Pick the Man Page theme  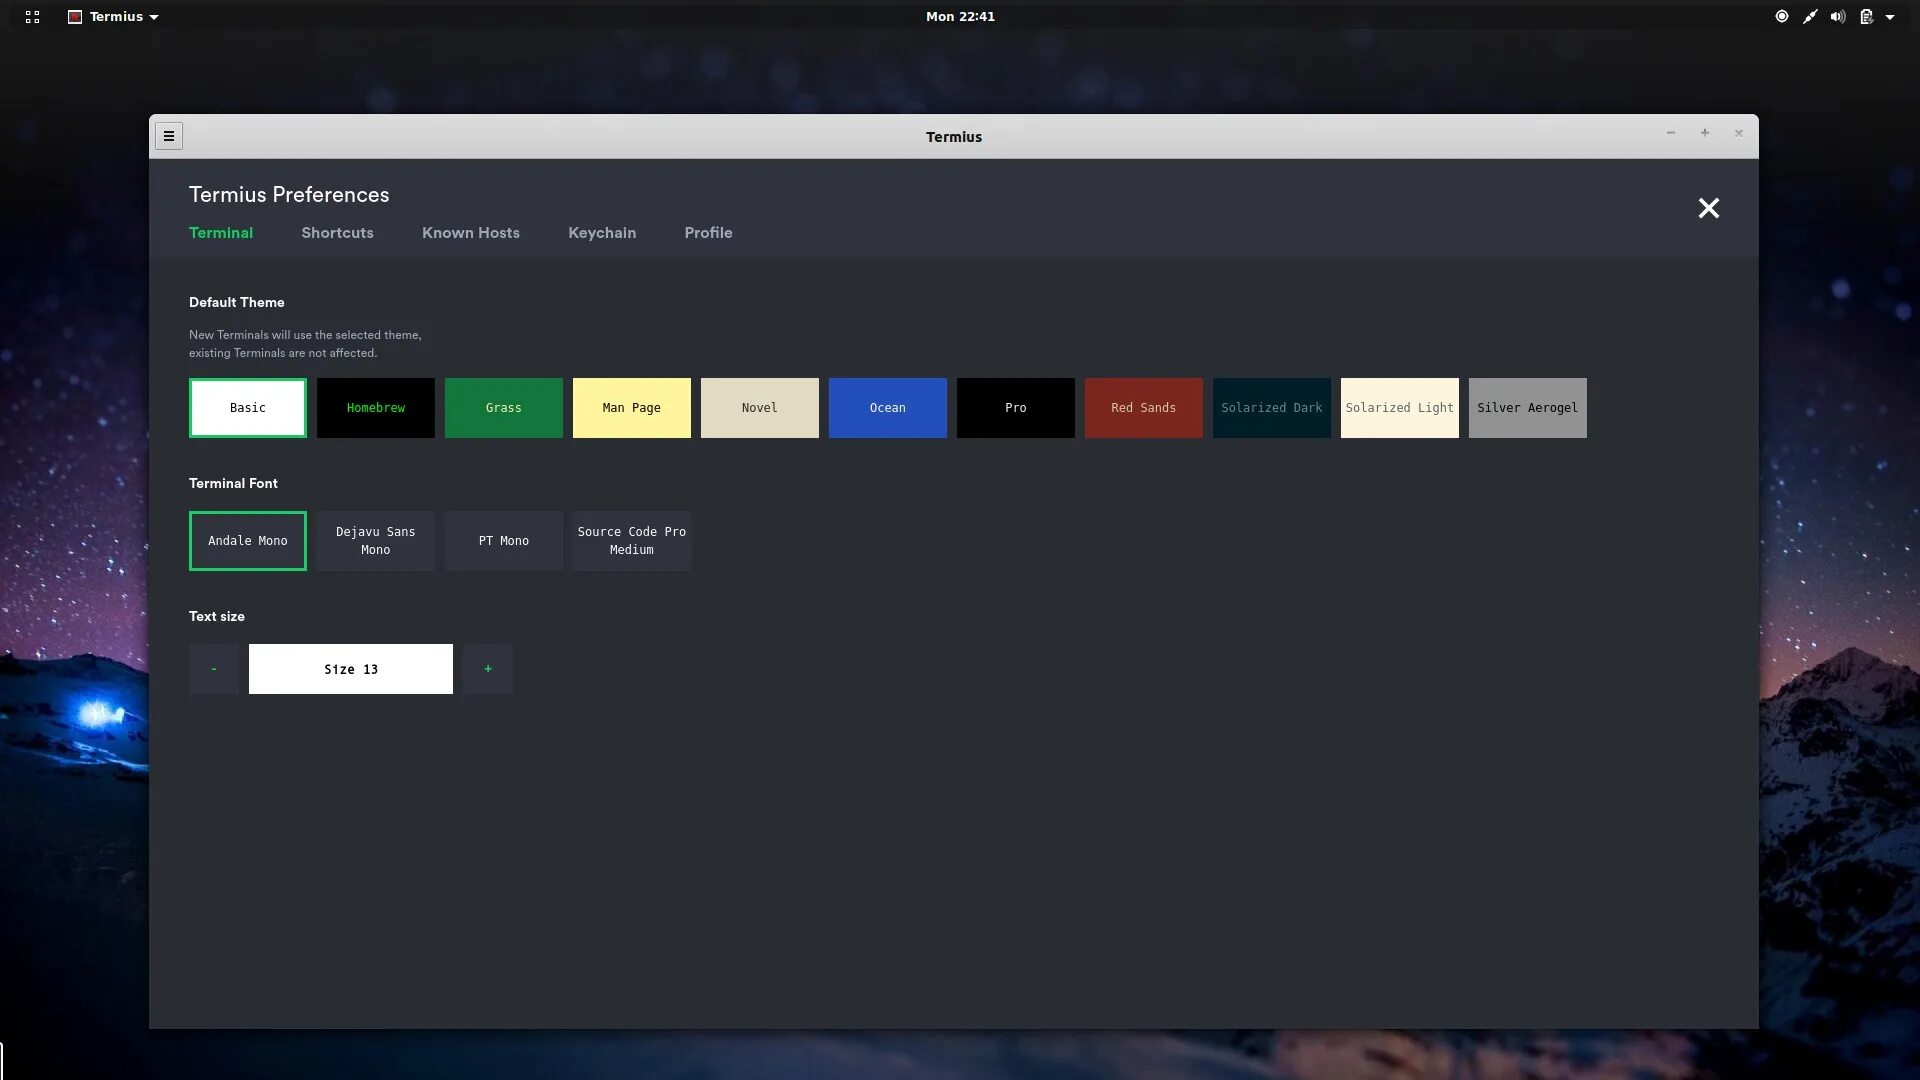pos(632,408)
